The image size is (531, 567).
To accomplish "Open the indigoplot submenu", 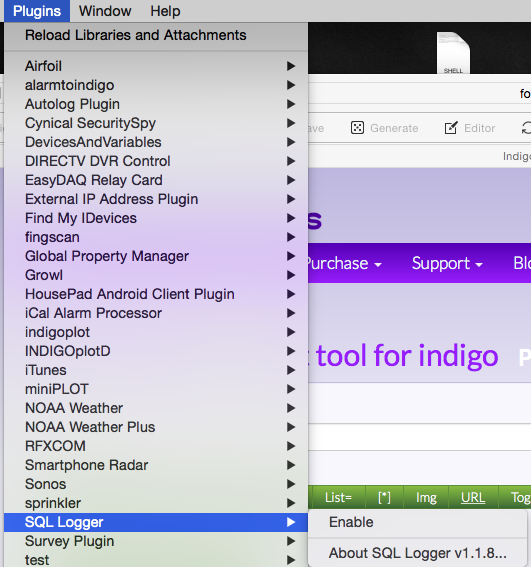I will 156,332.
